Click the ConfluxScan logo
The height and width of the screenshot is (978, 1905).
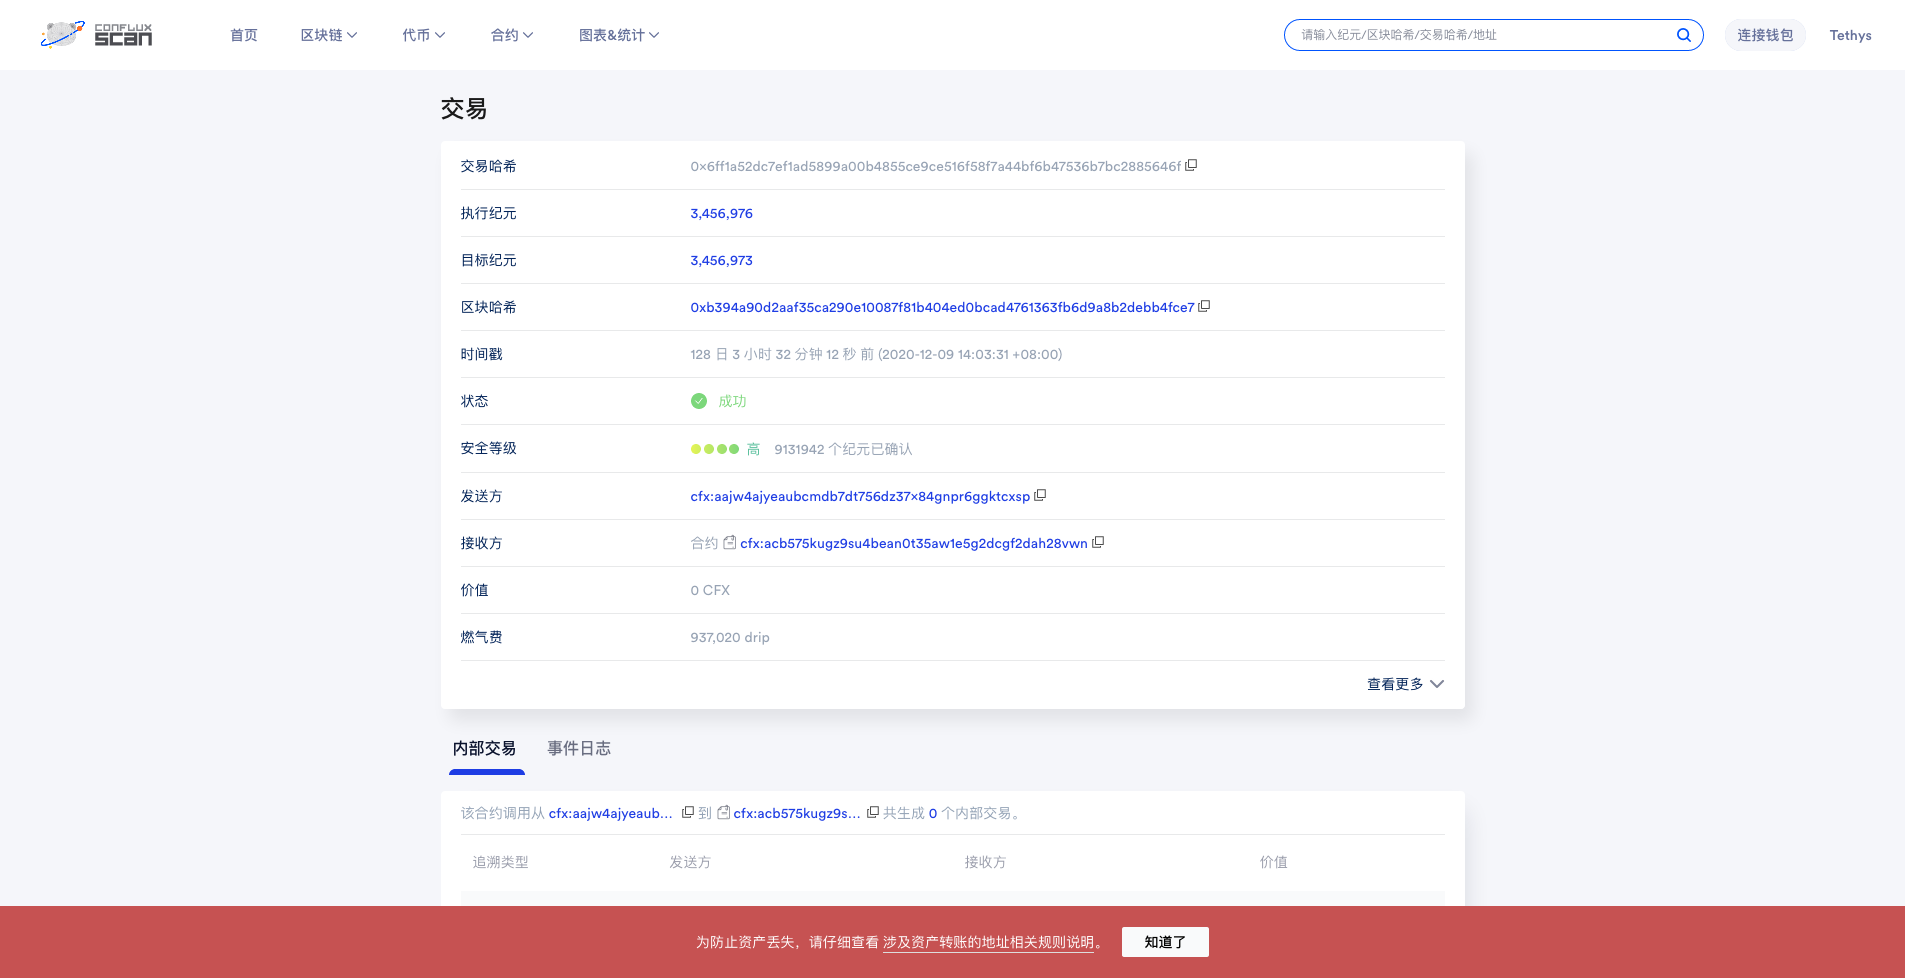tap(97, 35)
